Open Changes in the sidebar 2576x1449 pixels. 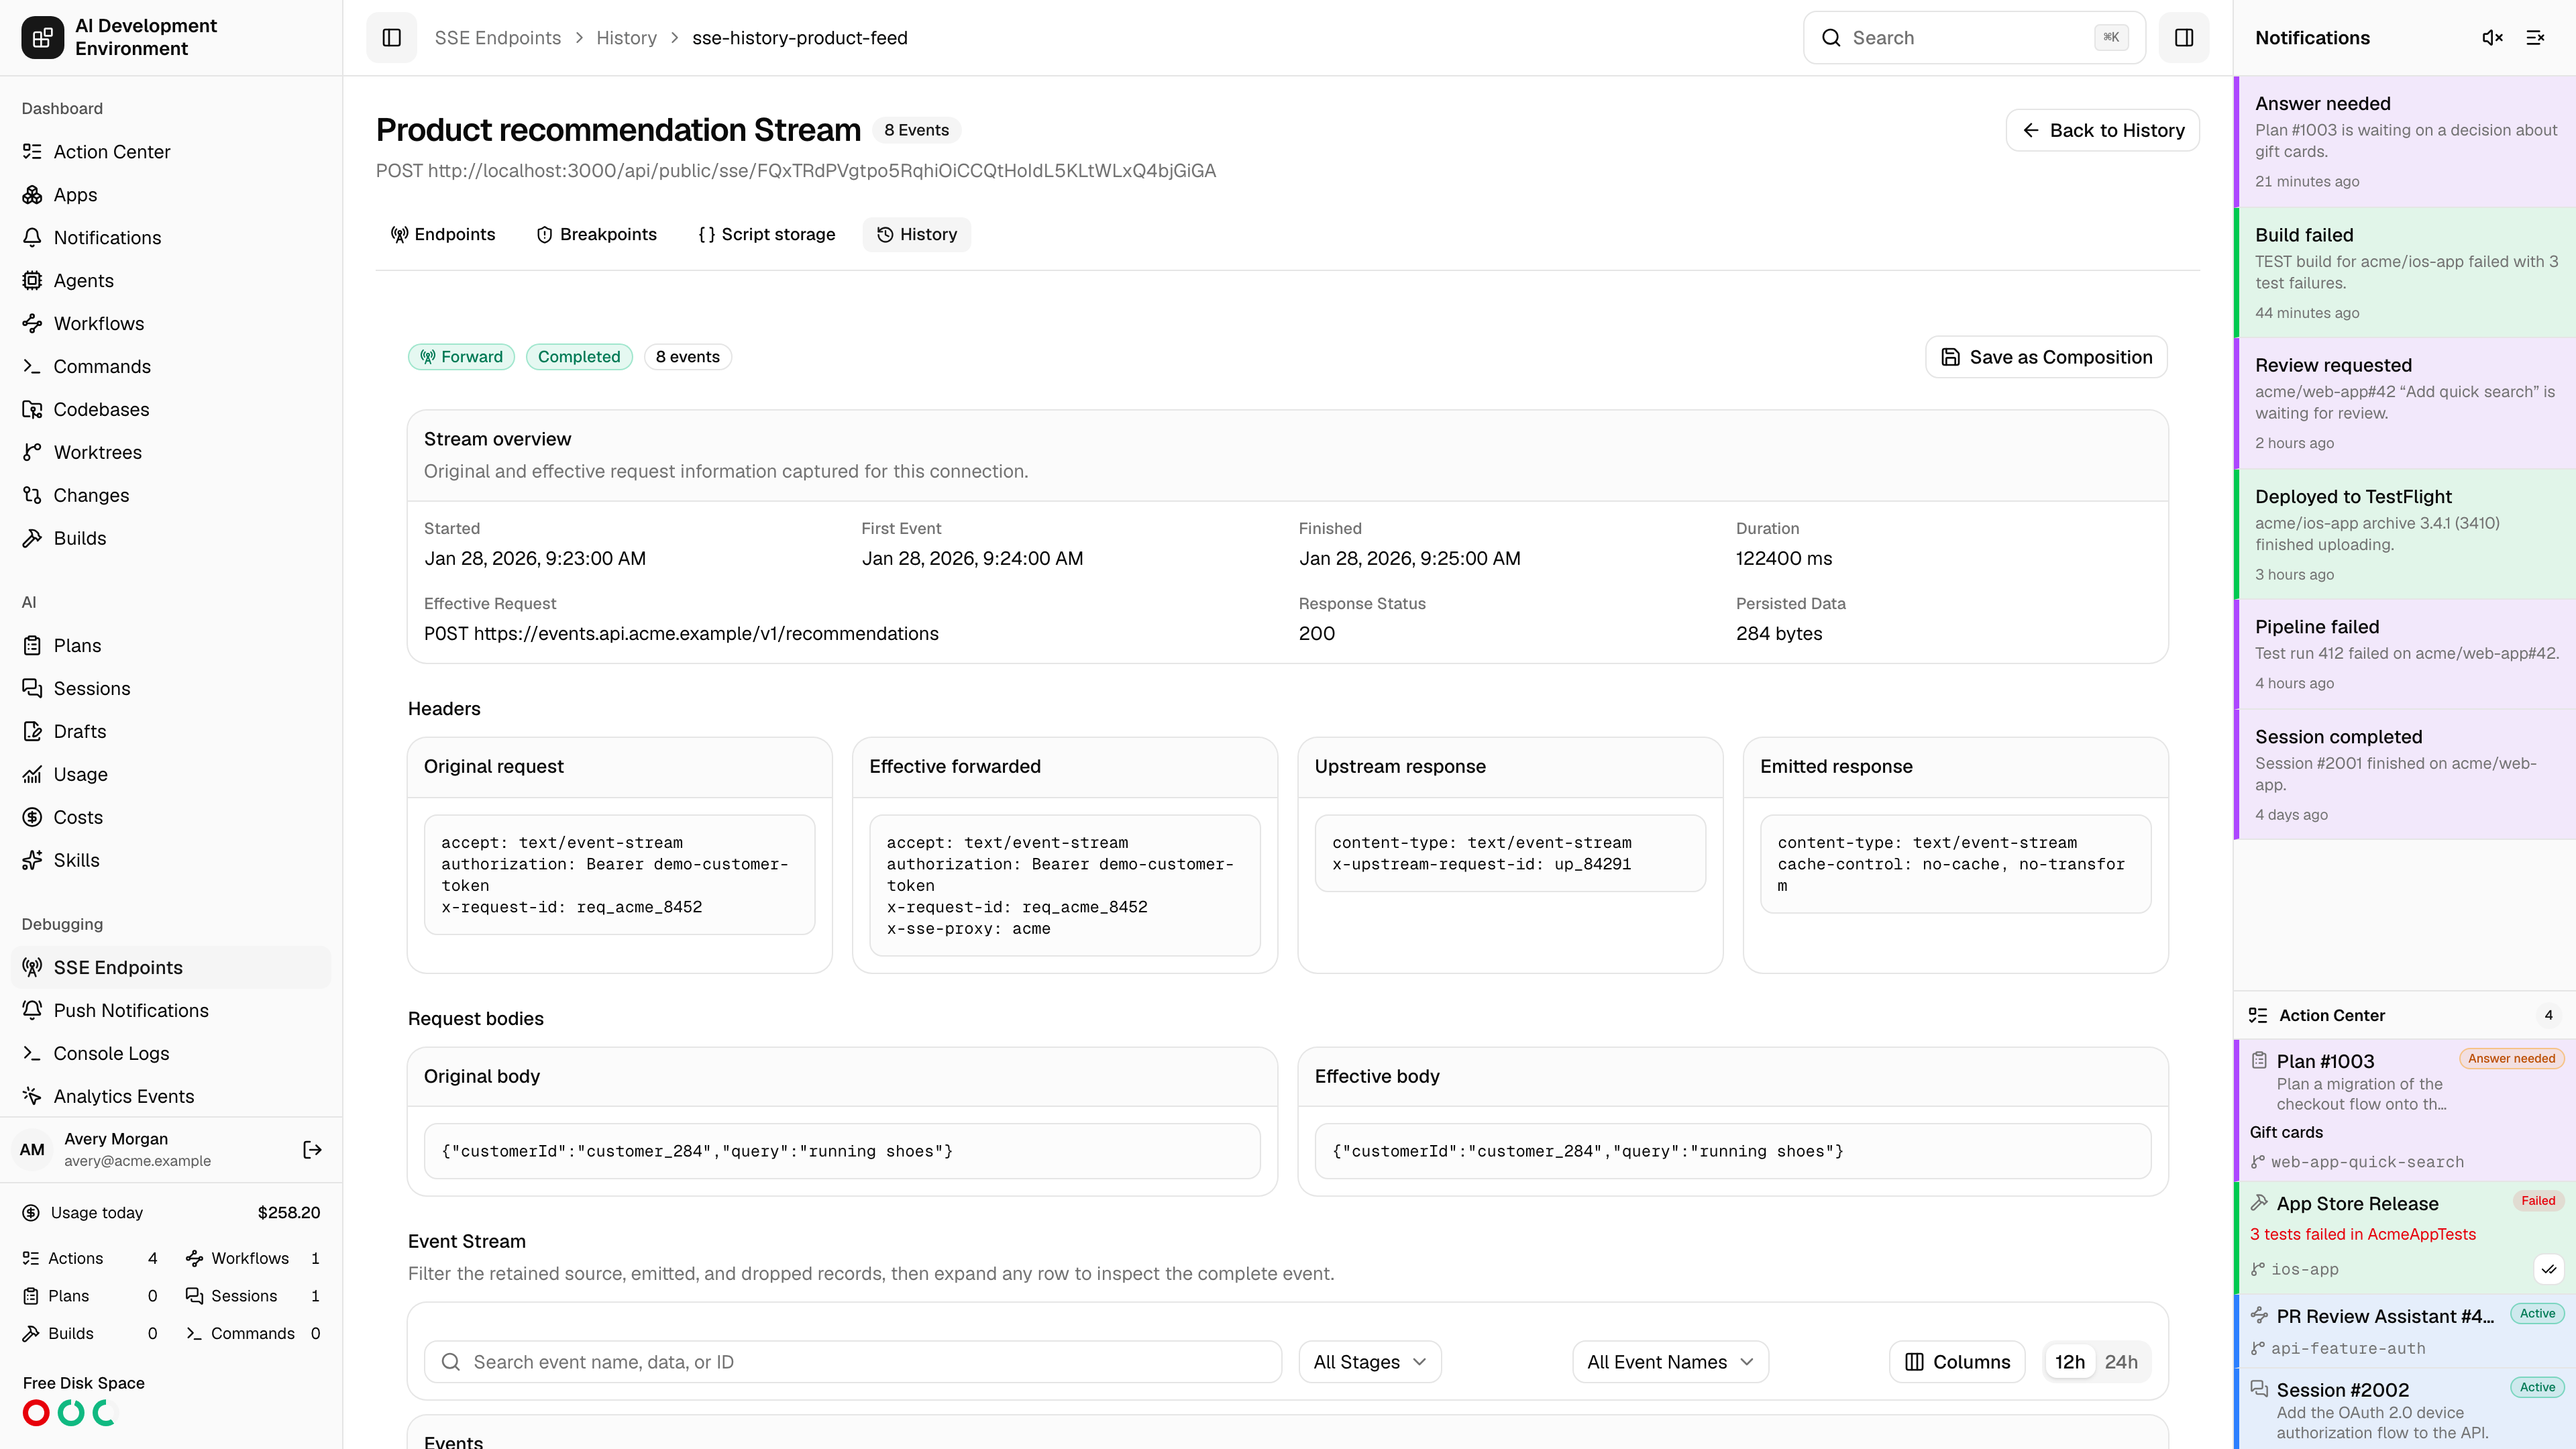pyautogui.click(x=171, y=496)
